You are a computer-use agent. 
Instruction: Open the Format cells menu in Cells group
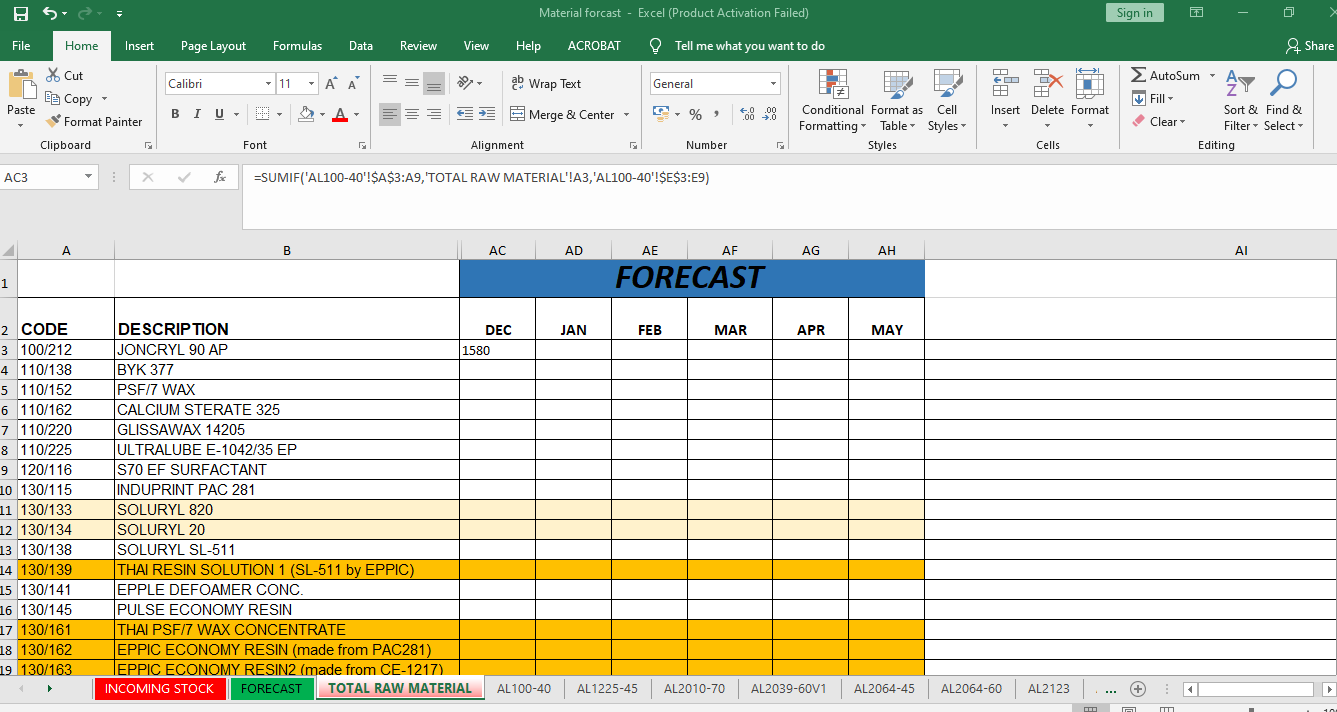click(1090, 98)
